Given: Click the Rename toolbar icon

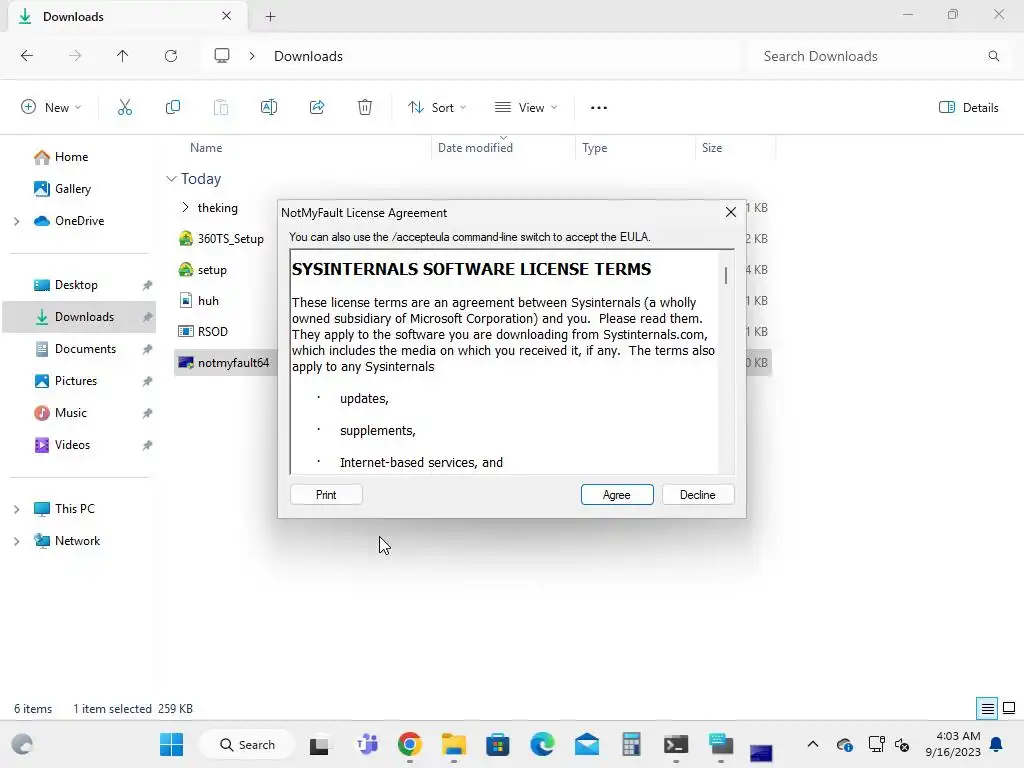Looking at the screenshot, I should (x=268, y=107).
